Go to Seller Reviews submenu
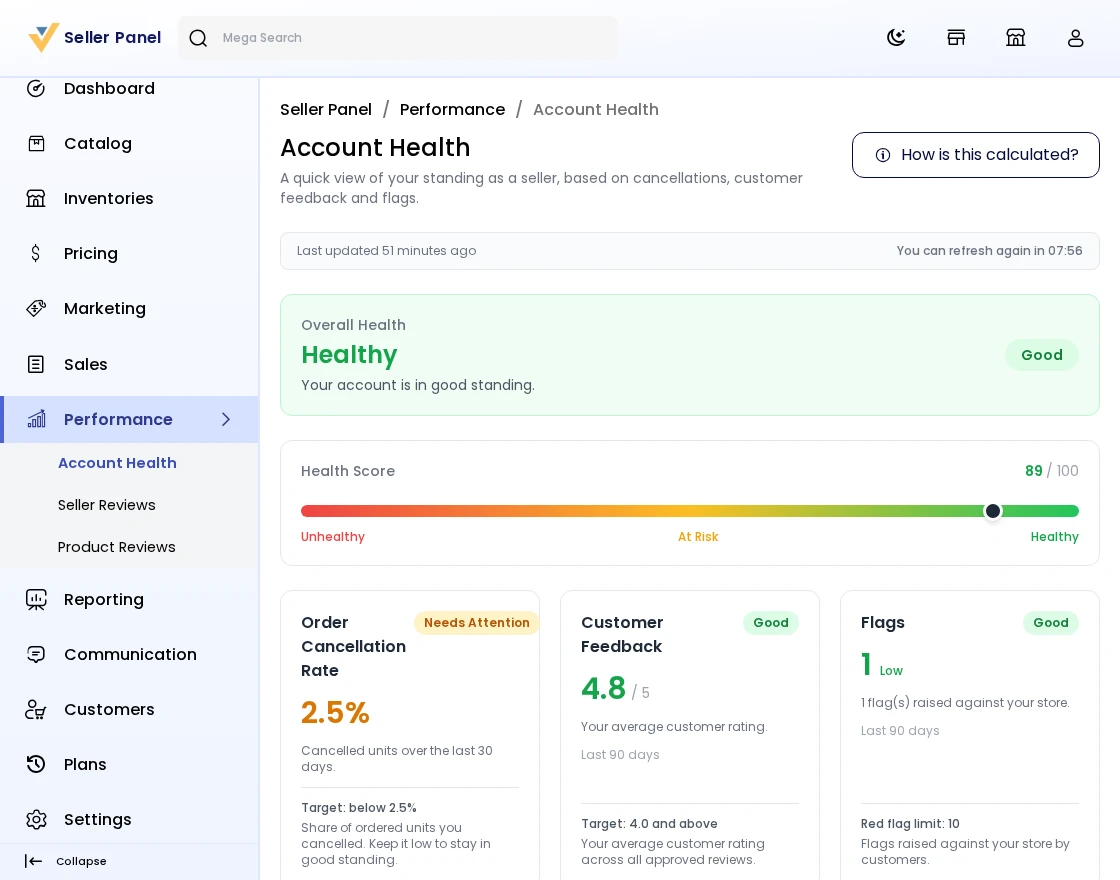 click(106, 505)
